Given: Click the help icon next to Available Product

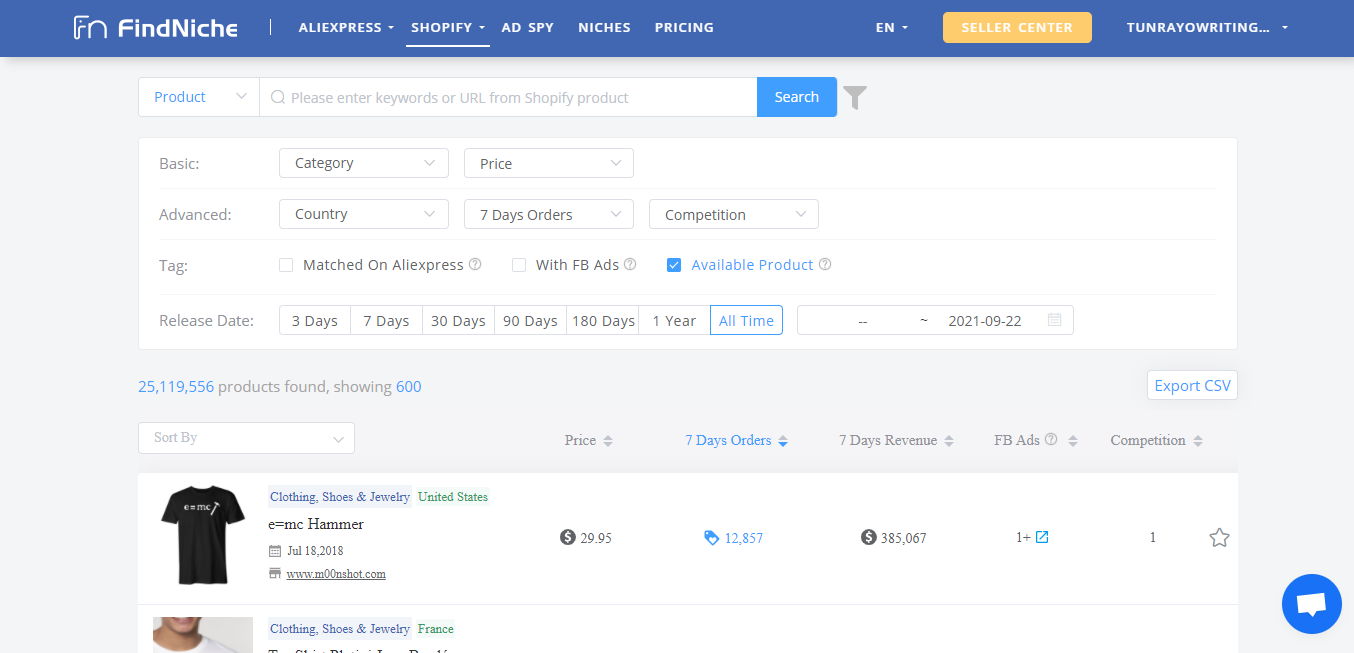Looking at the screenshot, I should coord(824,264).
